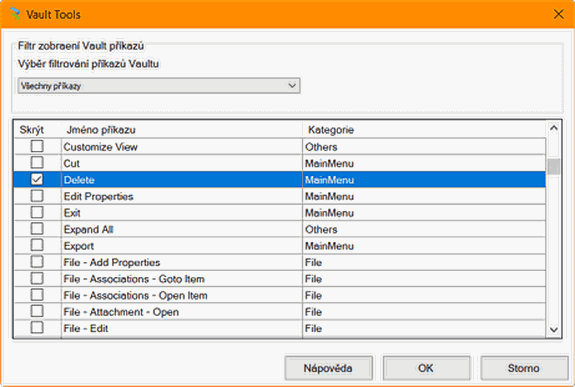Tick hide checkbox for File - Associations - Open Item

[37, 295]
